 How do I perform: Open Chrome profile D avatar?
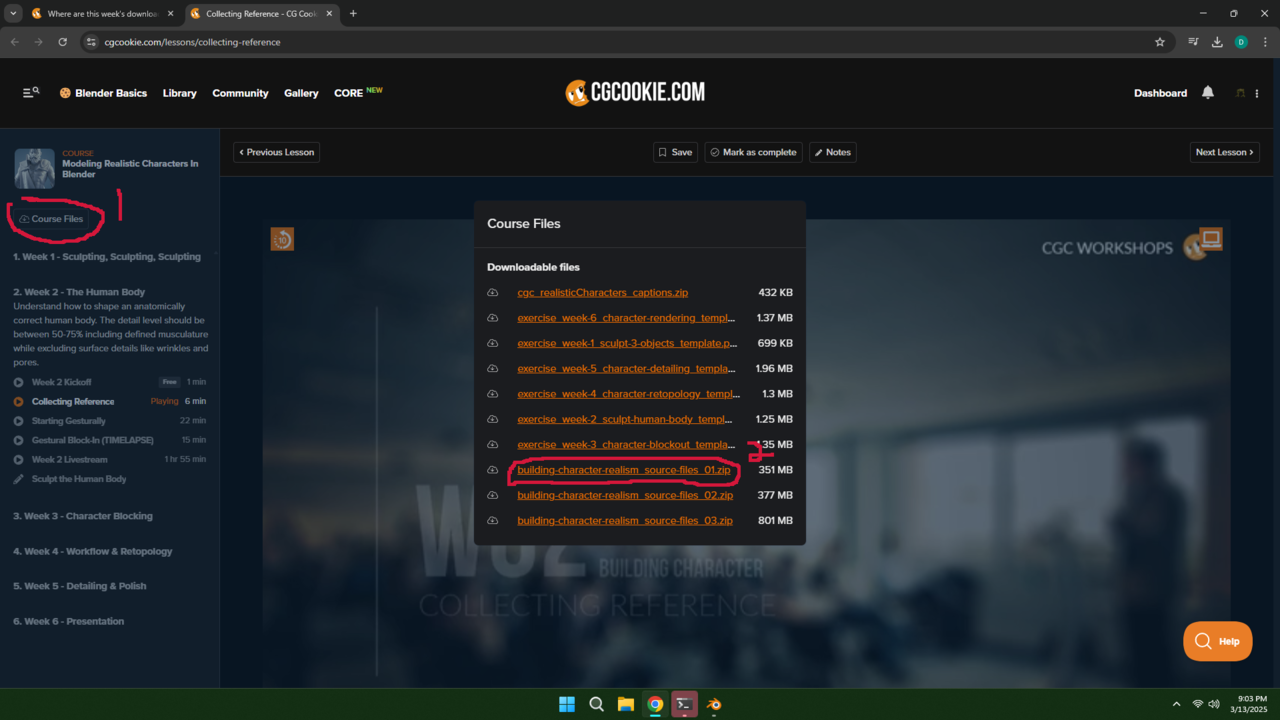1241,42
